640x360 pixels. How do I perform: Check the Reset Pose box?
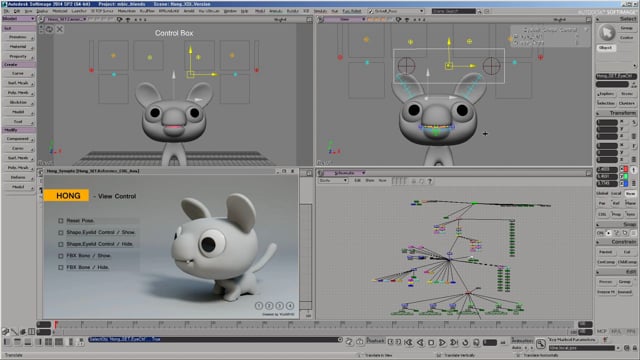click(60, 220)
